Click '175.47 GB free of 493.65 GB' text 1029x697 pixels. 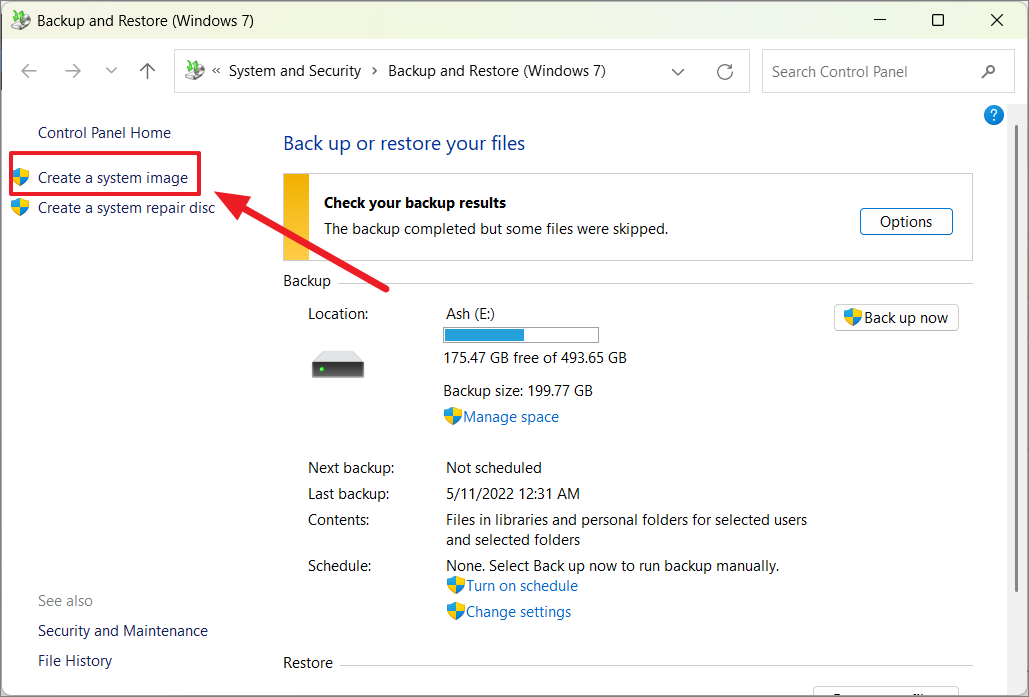(535, 358)
